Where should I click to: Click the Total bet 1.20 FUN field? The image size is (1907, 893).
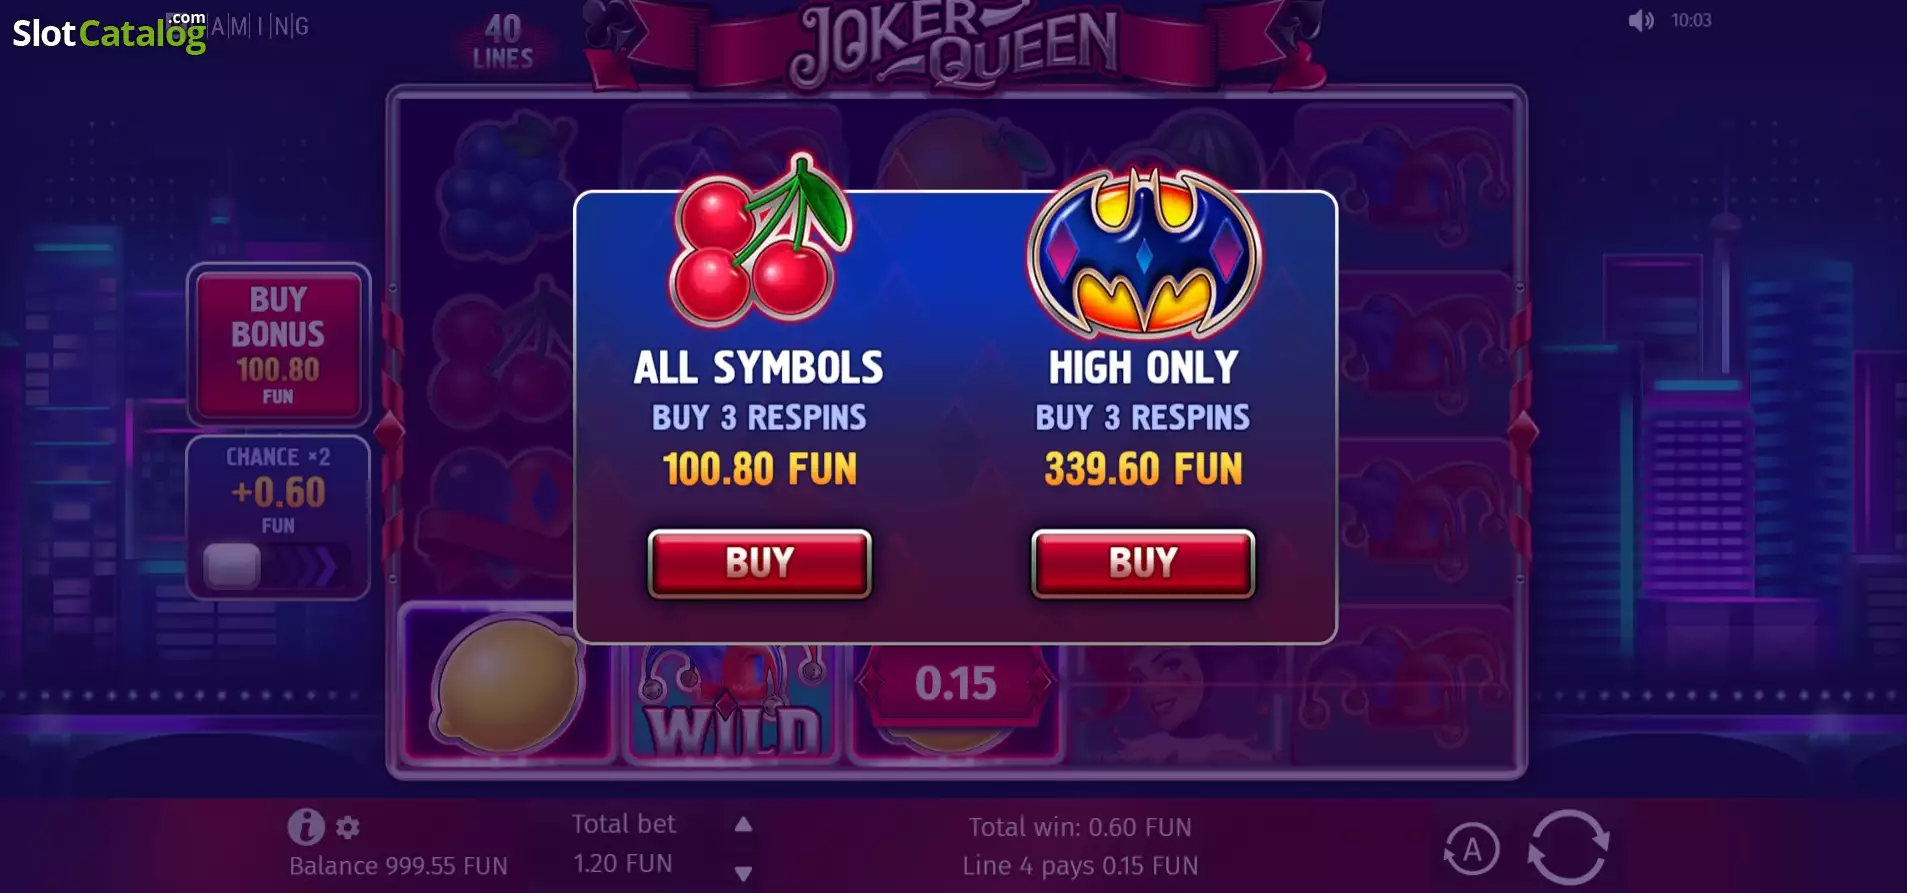623,843
